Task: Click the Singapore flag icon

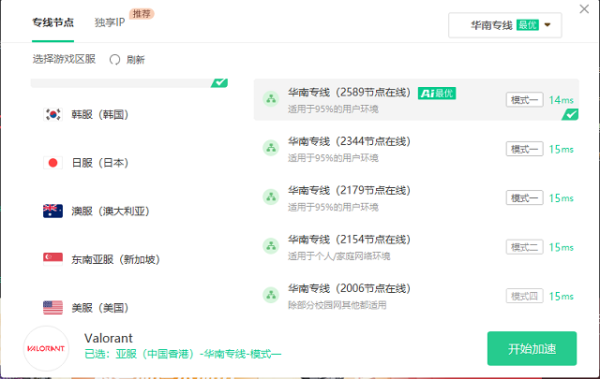Action: coord(53,259)
